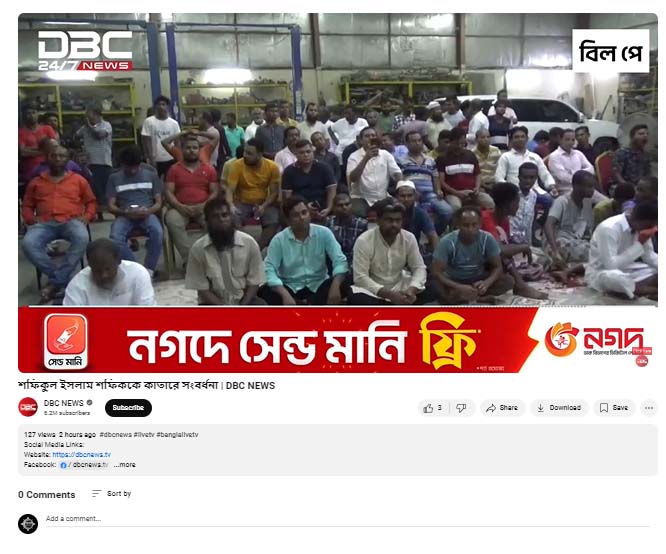Open the DBC NEWS channel name link
This screenshot has height=554, width=666.
coord(64,403)
